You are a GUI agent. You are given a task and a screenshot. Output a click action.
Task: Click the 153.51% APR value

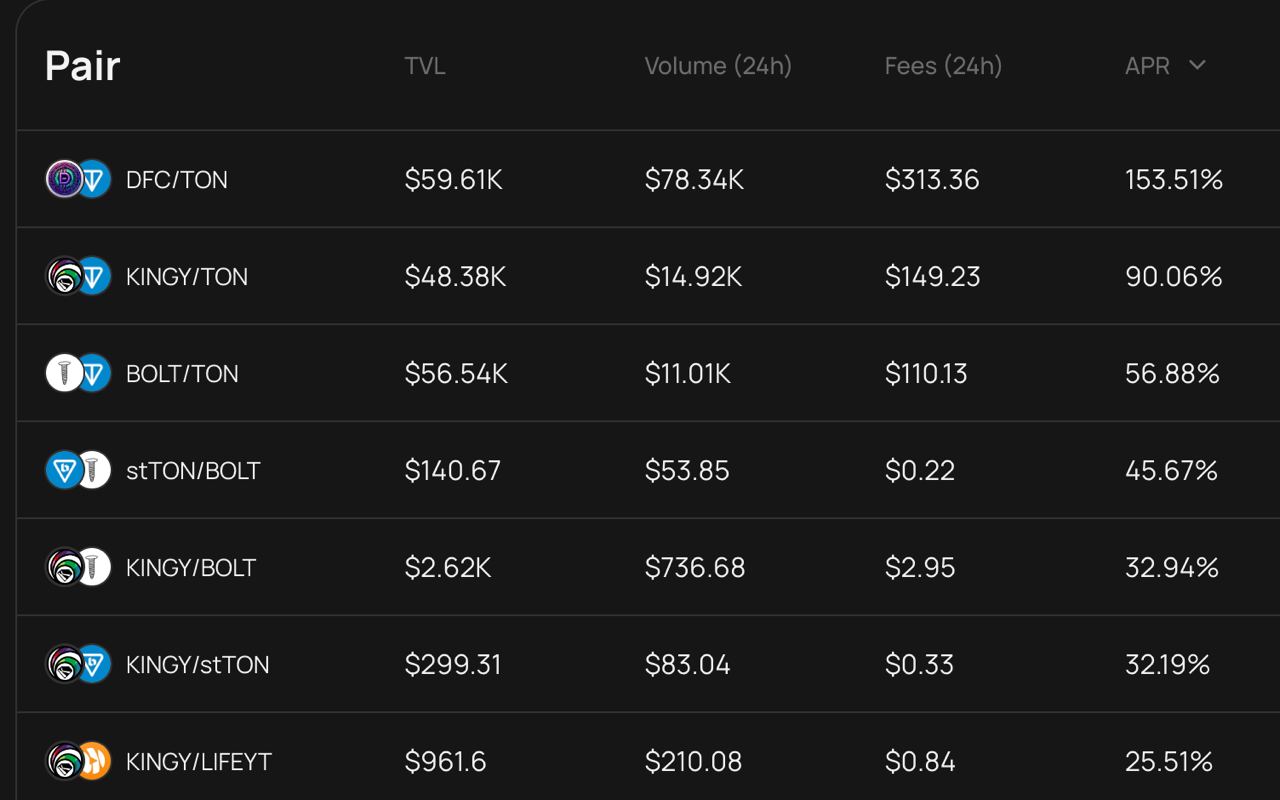(1174, 180)
